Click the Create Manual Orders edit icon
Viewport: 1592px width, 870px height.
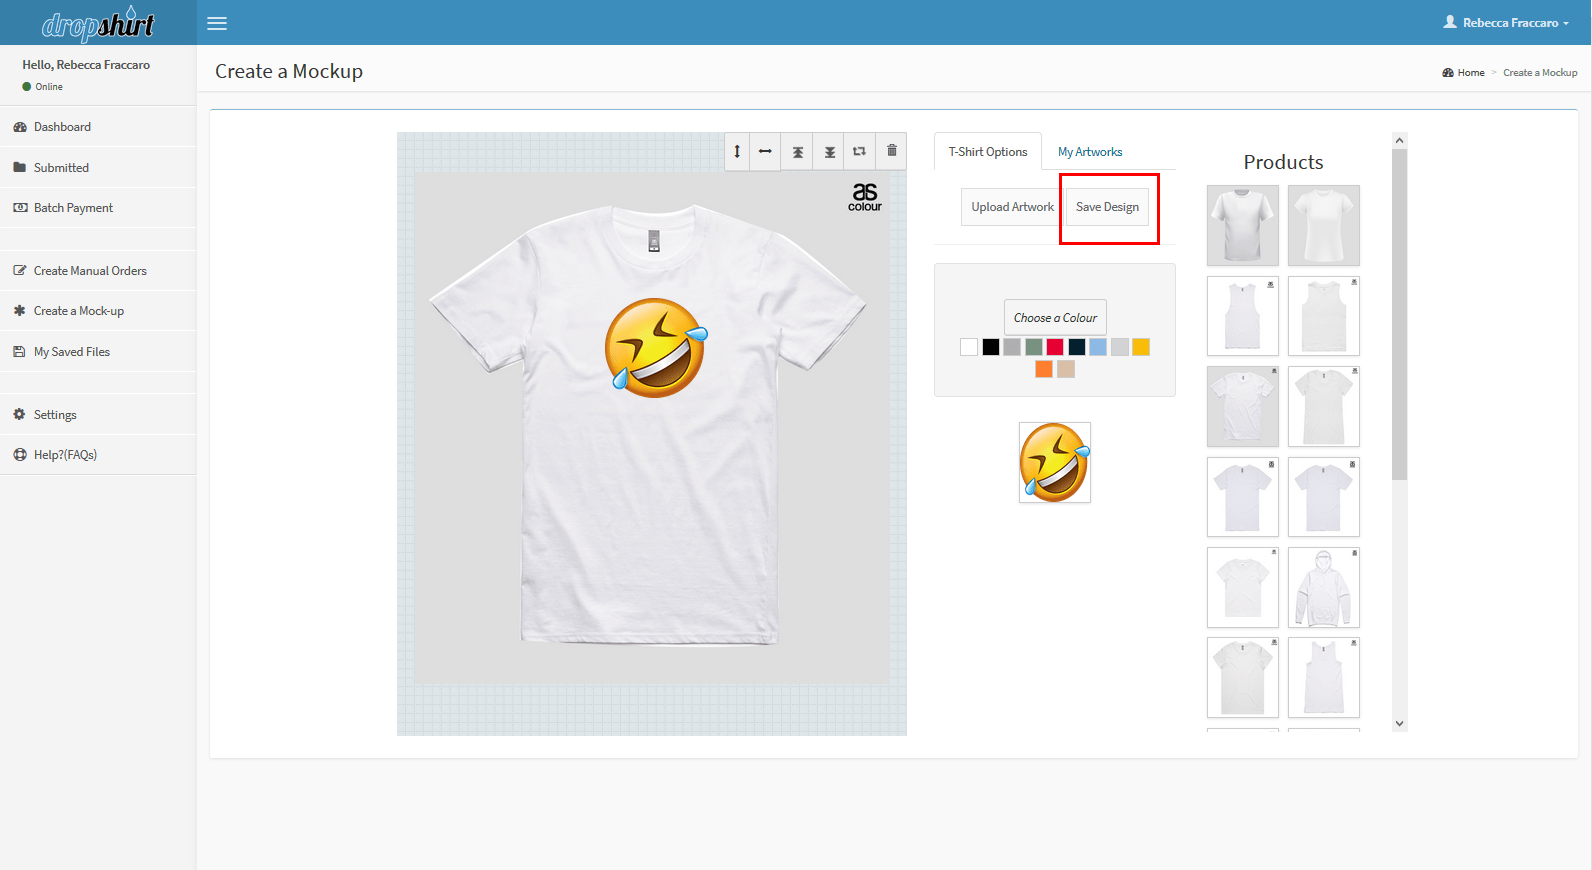coord(20,271)
